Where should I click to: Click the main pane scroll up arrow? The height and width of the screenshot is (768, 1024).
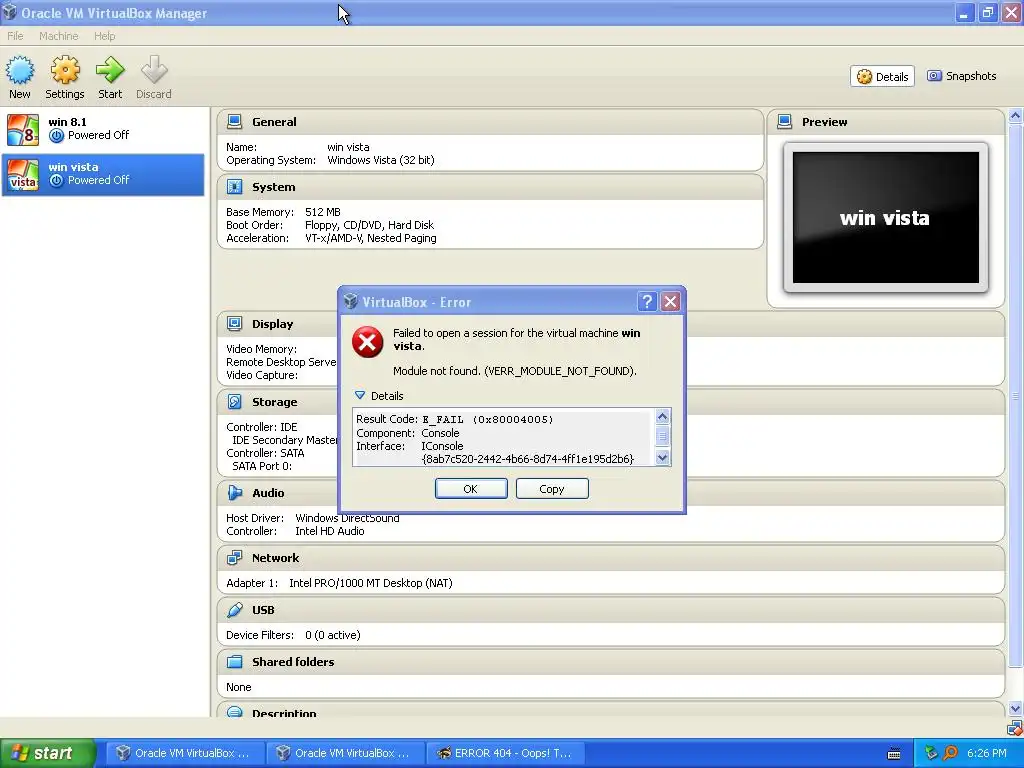(1015, 116)
